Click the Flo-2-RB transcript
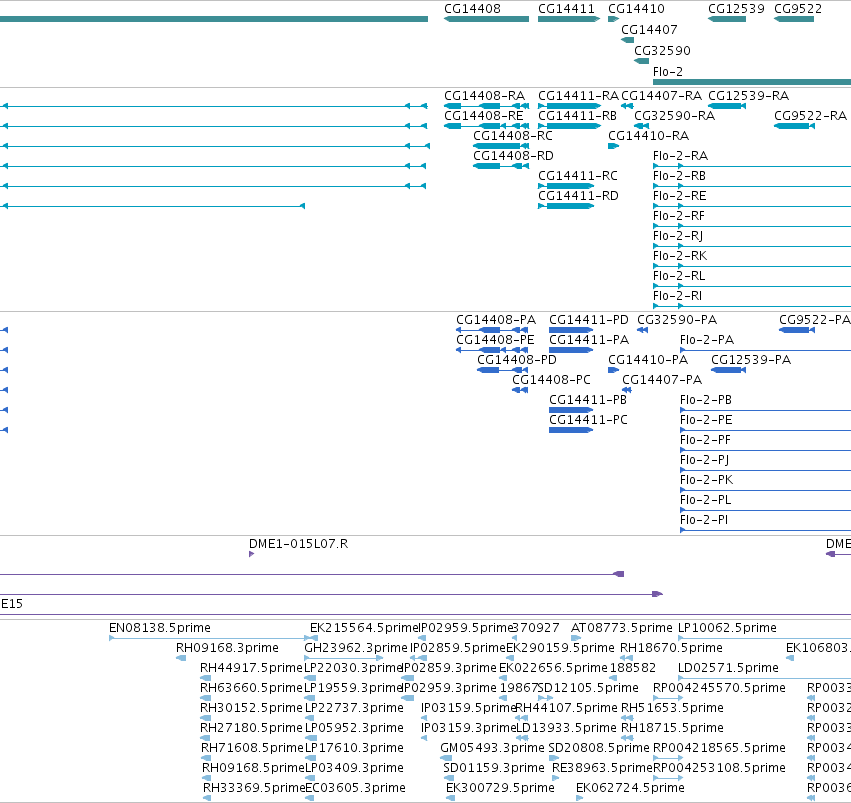This screenshot has height=803, width=851. point(679,176)
